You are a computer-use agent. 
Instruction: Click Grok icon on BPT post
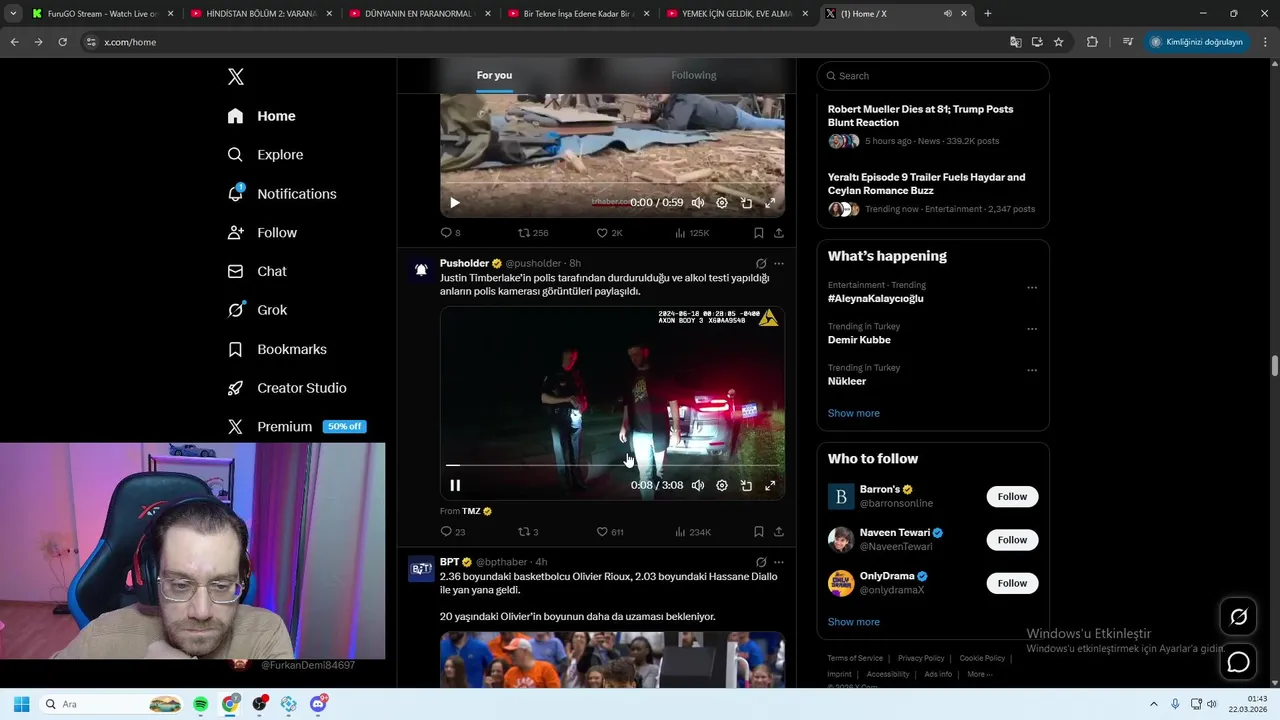(x=761, y=562)
